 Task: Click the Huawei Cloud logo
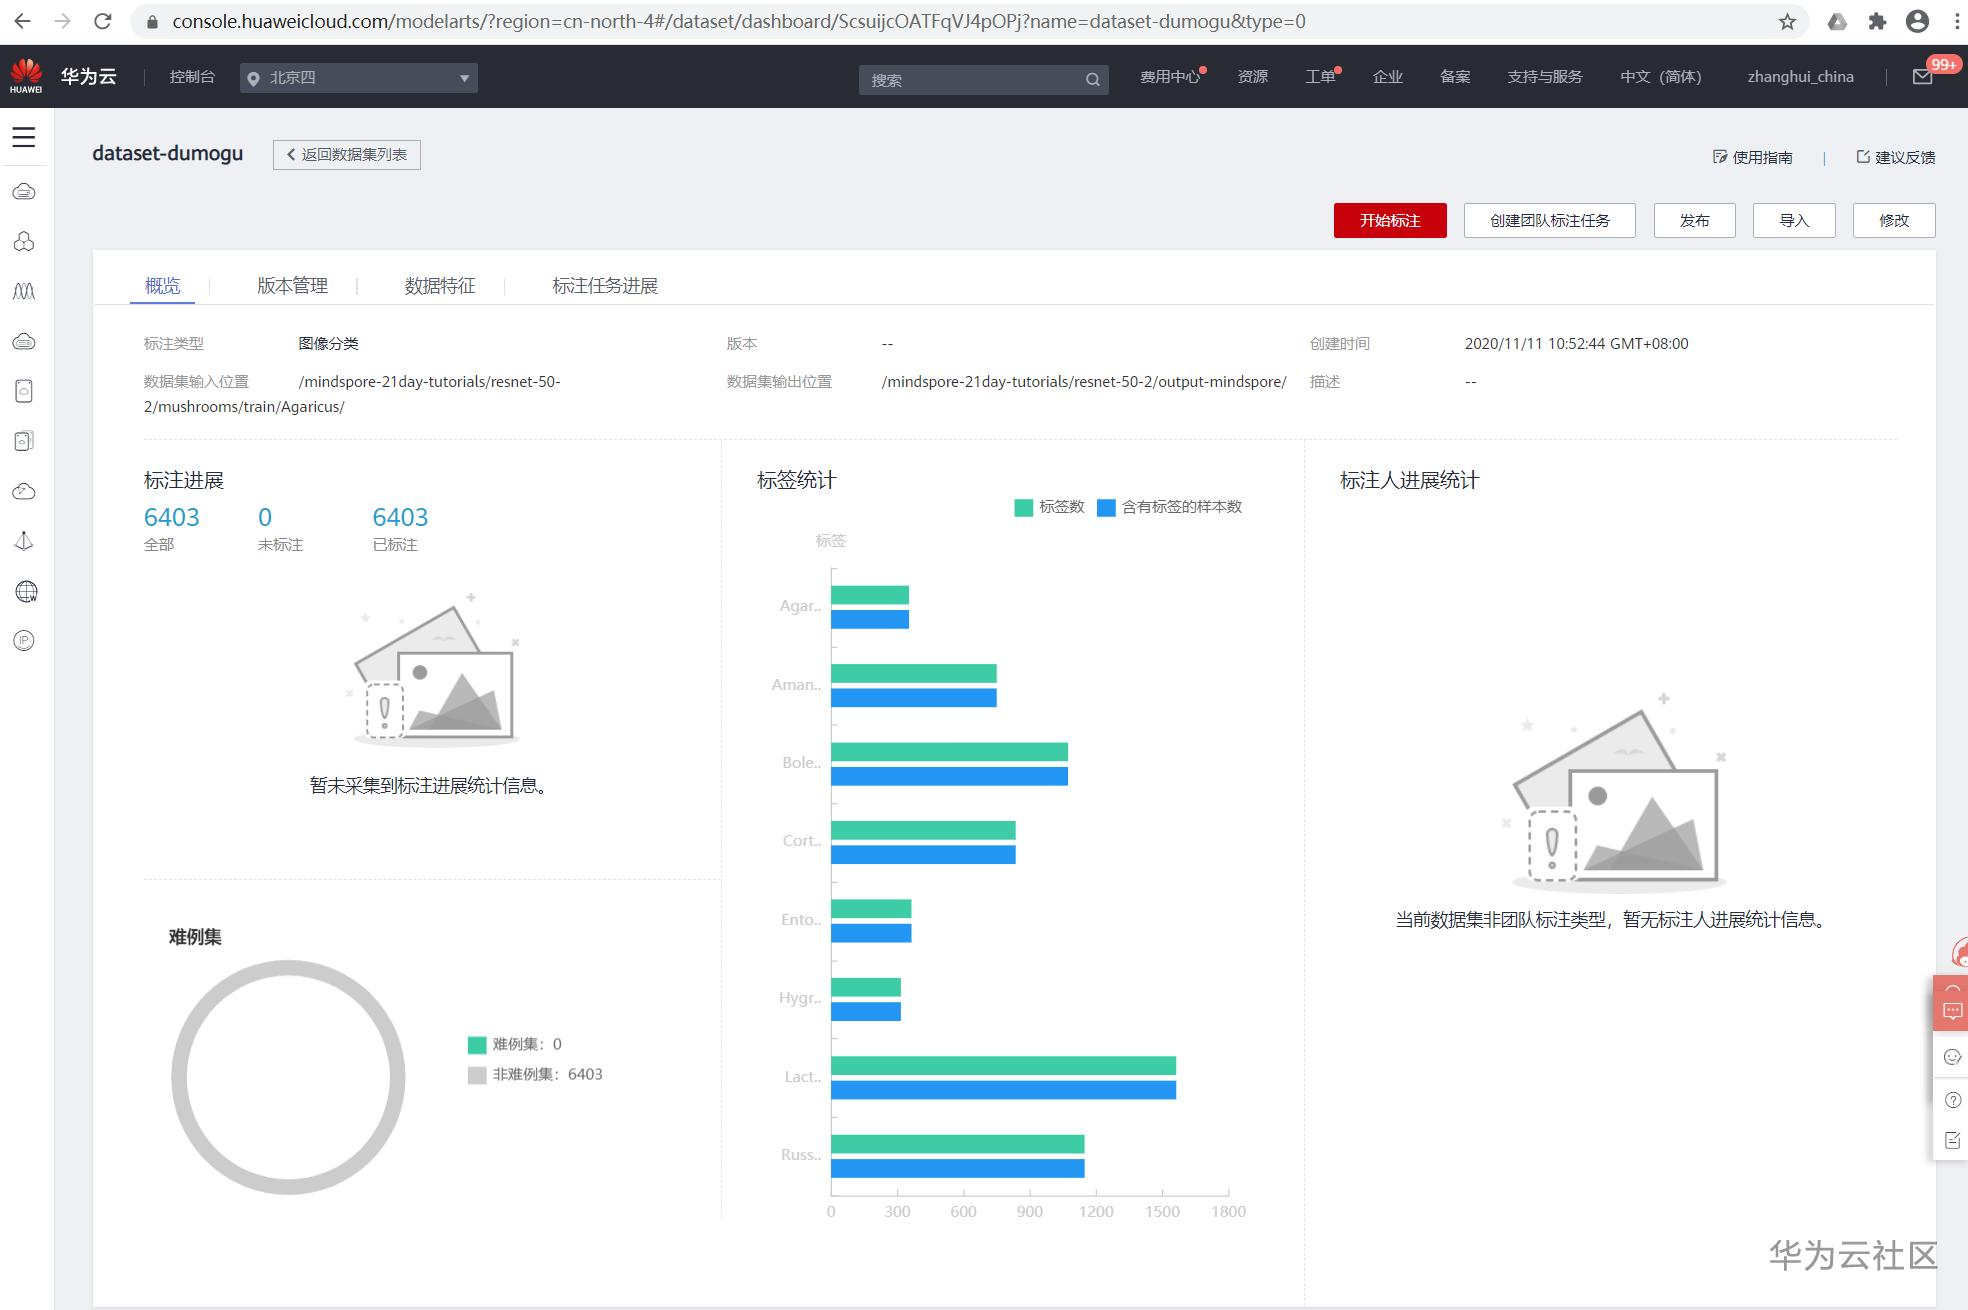(26, 76)
